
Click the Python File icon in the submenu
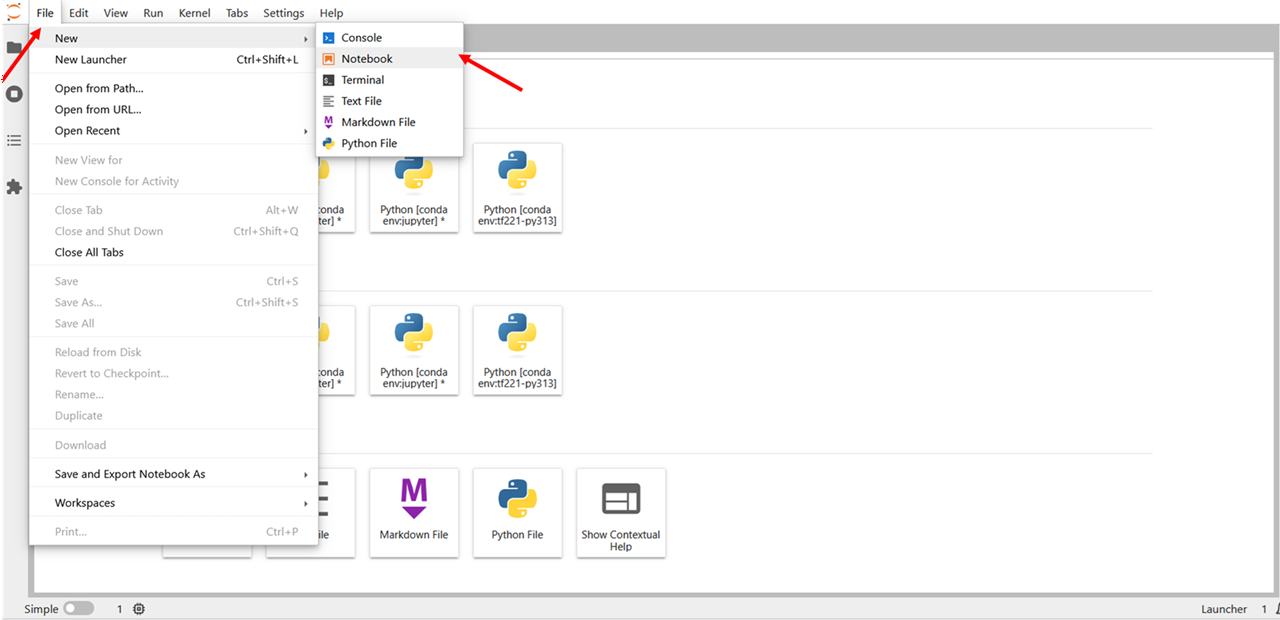coord(328,143)
